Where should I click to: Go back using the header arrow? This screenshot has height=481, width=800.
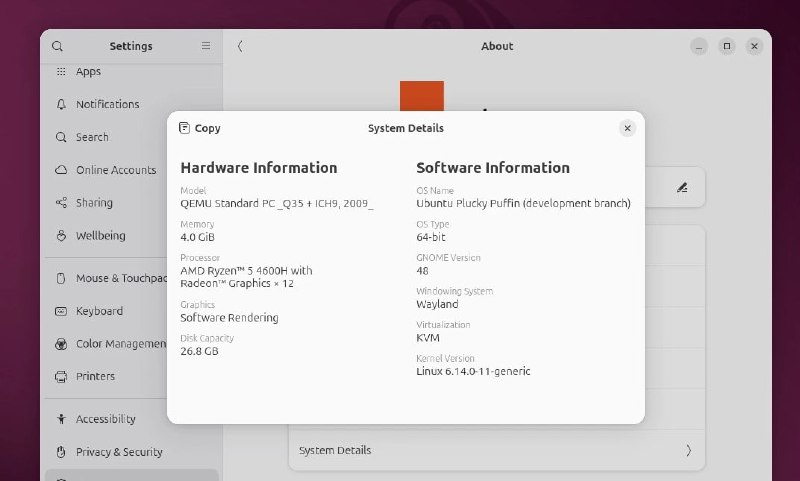click(240, 46)
